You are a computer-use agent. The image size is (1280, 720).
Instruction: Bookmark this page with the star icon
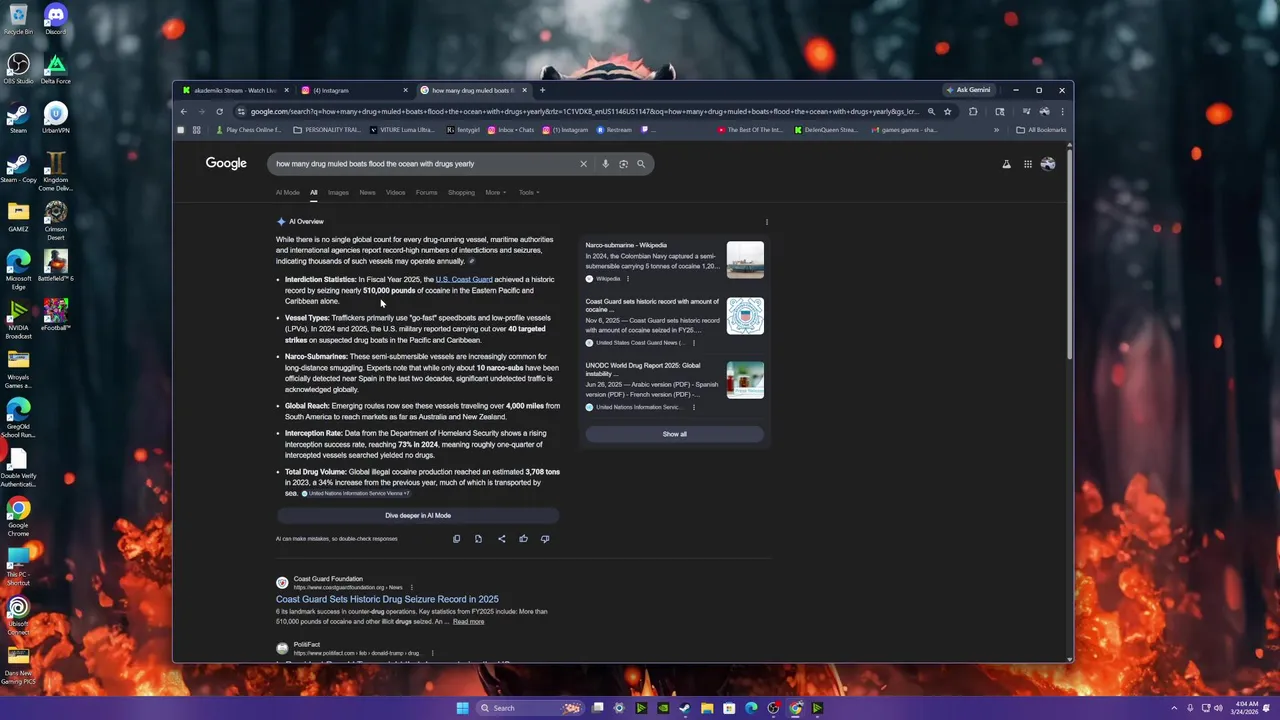click(x=948, y=111)
